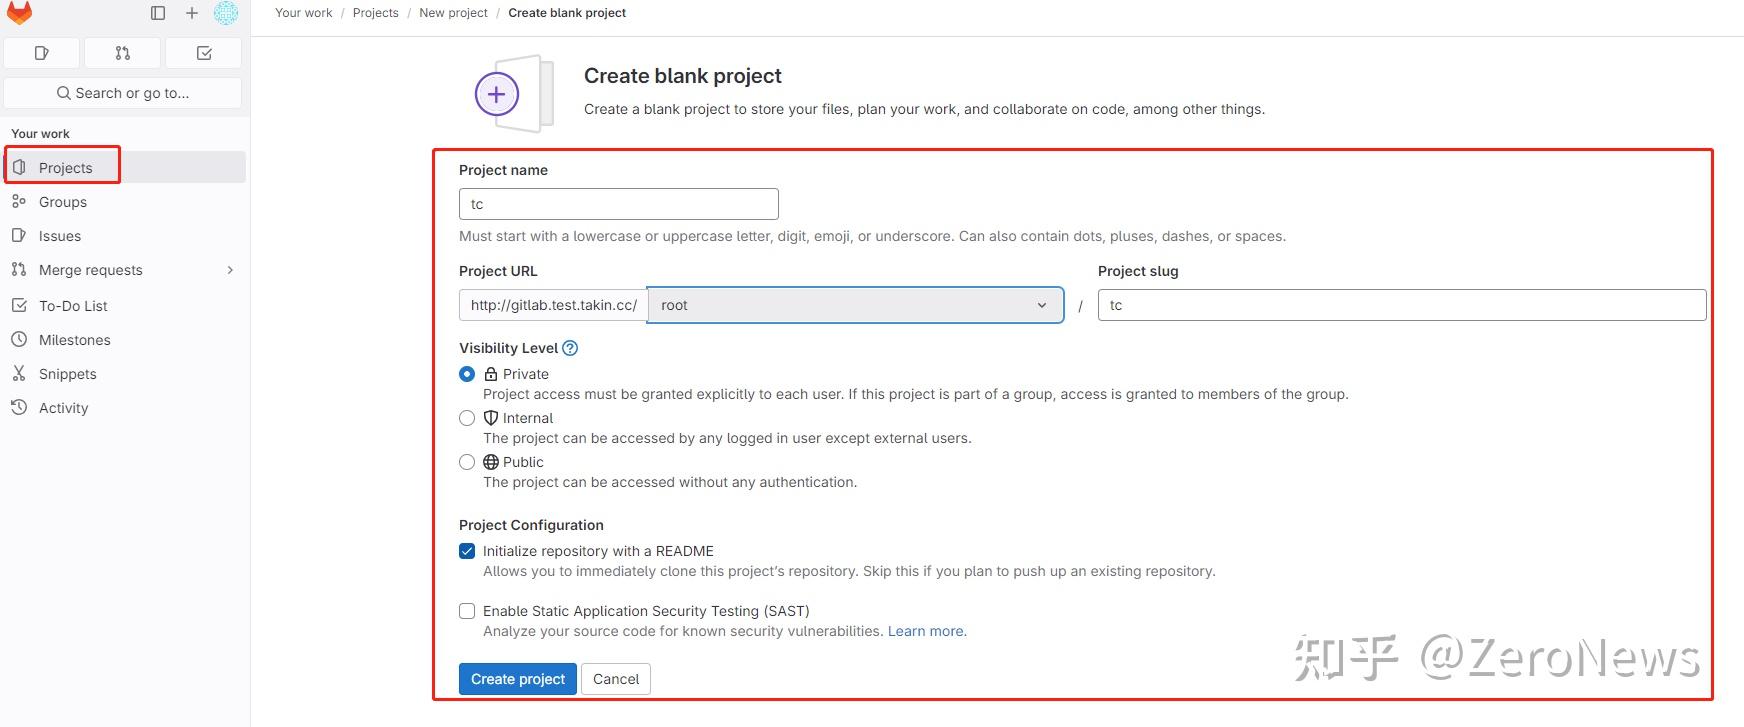Click the GitLab fox logo
The width and height of the screenshot is (1744, 727).
(x=20, y=13)
